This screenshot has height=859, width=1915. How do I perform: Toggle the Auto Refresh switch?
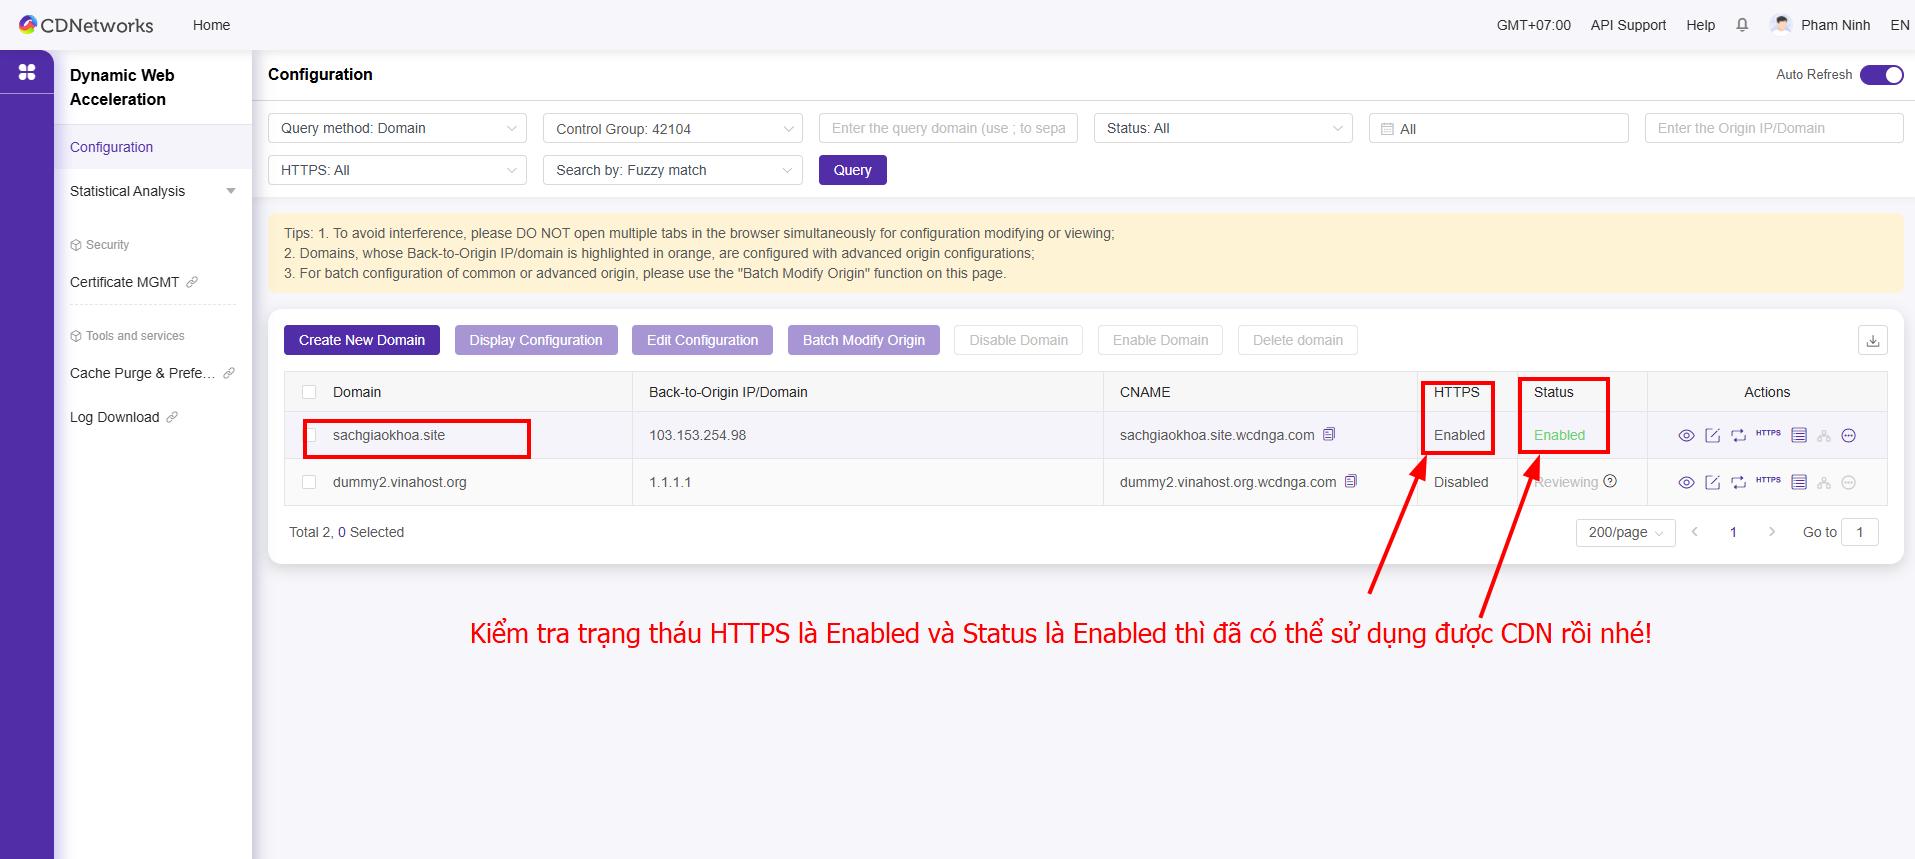(1881, 75)
